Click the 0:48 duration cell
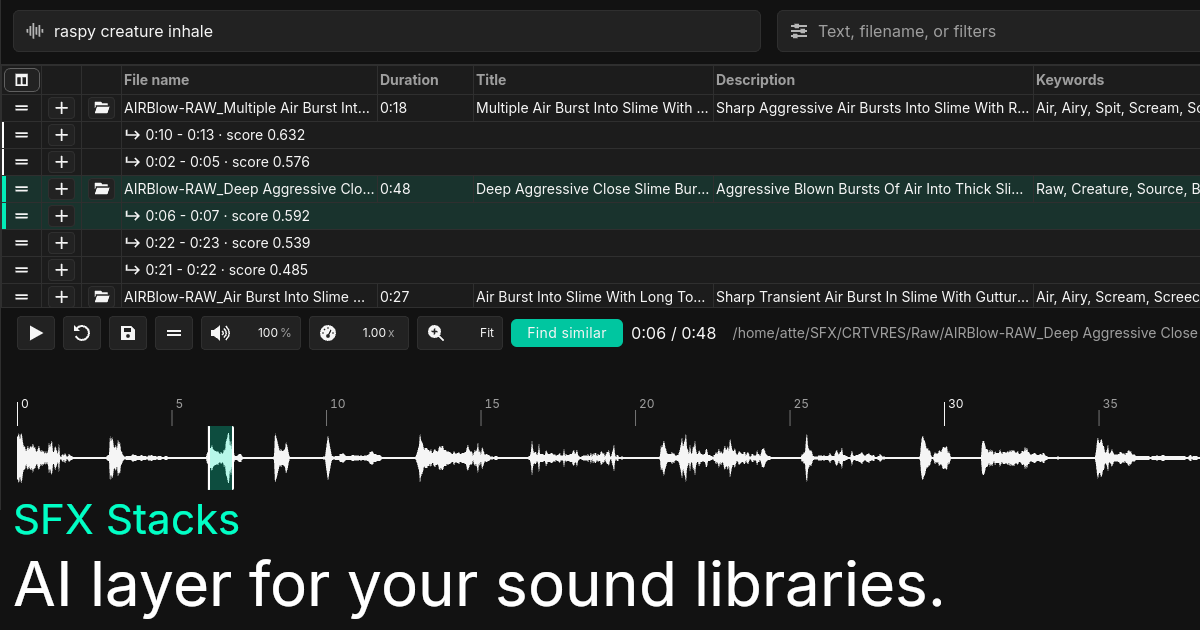This screenshot has height=630, width=1200. 395,189
